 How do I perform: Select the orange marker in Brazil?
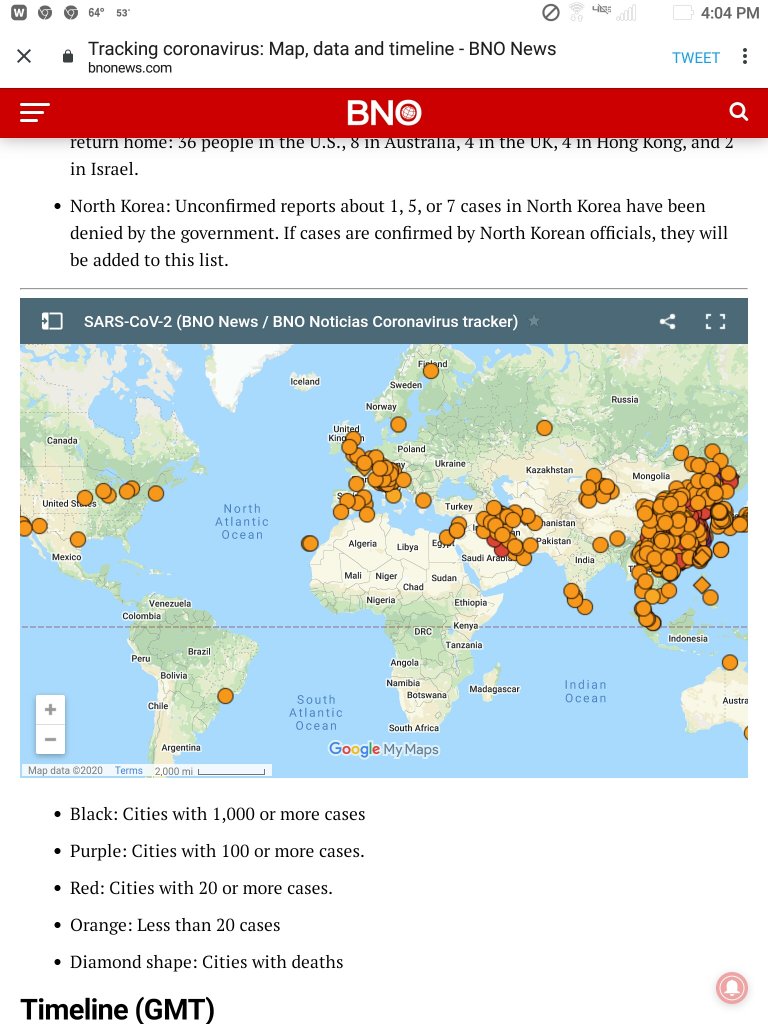pos(226,696)
